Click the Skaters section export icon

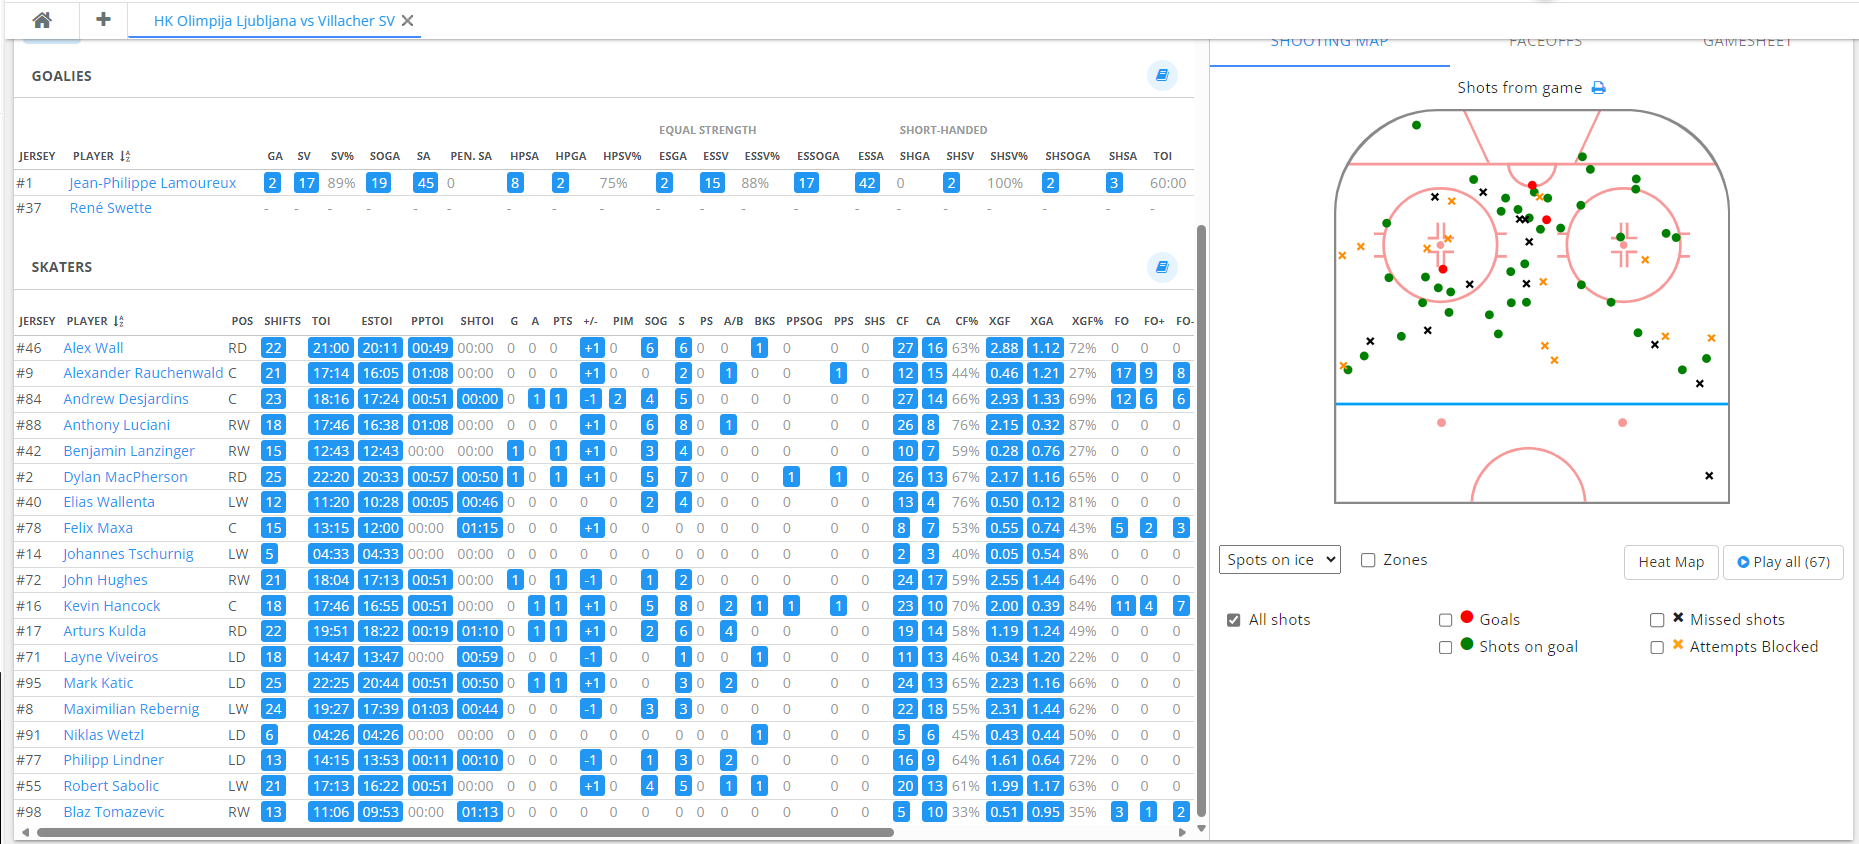coord(1162,267)
